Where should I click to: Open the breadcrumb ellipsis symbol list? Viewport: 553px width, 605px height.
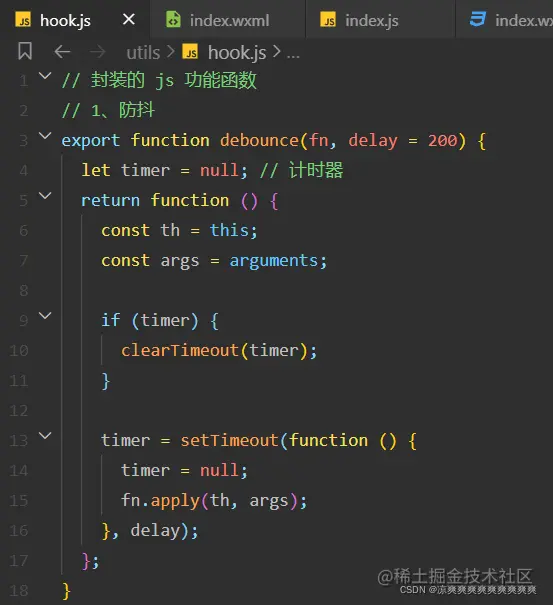(x=293, y=54)
